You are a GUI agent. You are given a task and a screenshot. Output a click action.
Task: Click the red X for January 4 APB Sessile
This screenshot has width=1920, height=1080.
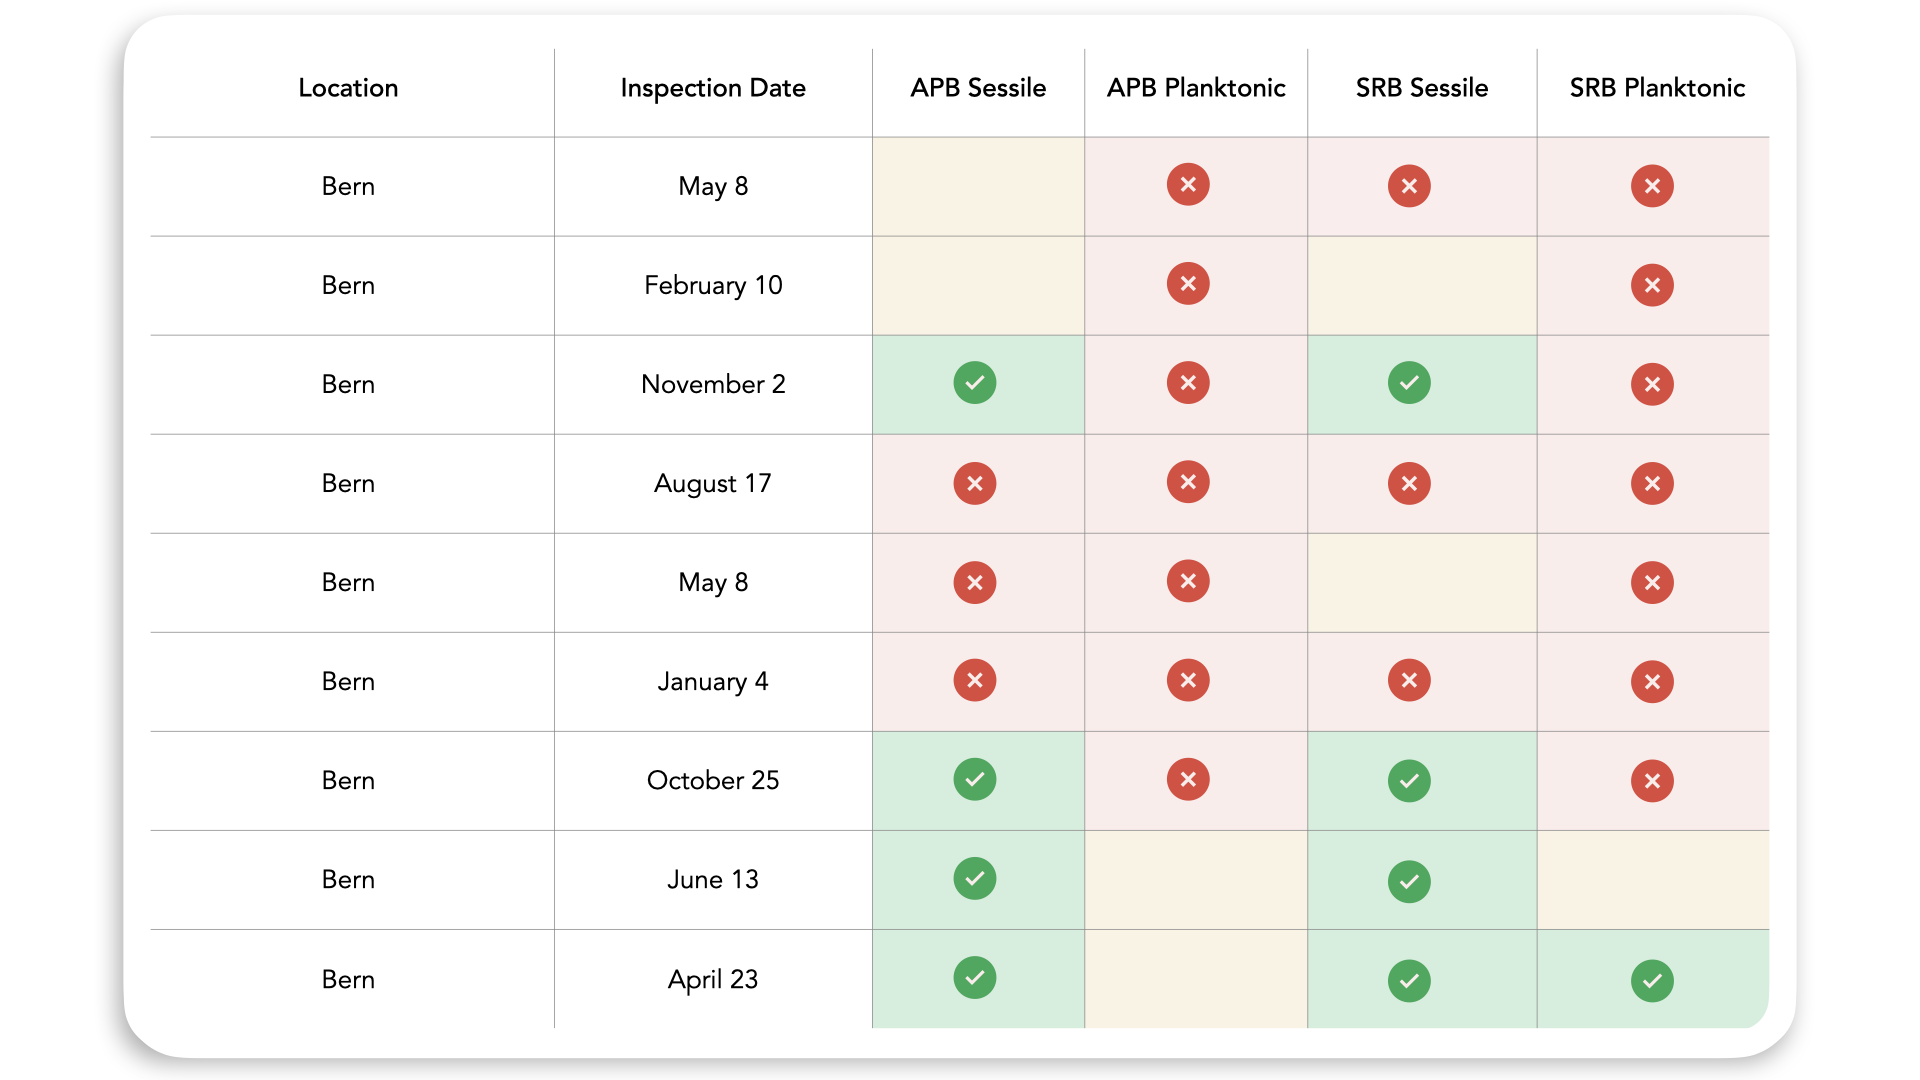[x=974, y=681]
